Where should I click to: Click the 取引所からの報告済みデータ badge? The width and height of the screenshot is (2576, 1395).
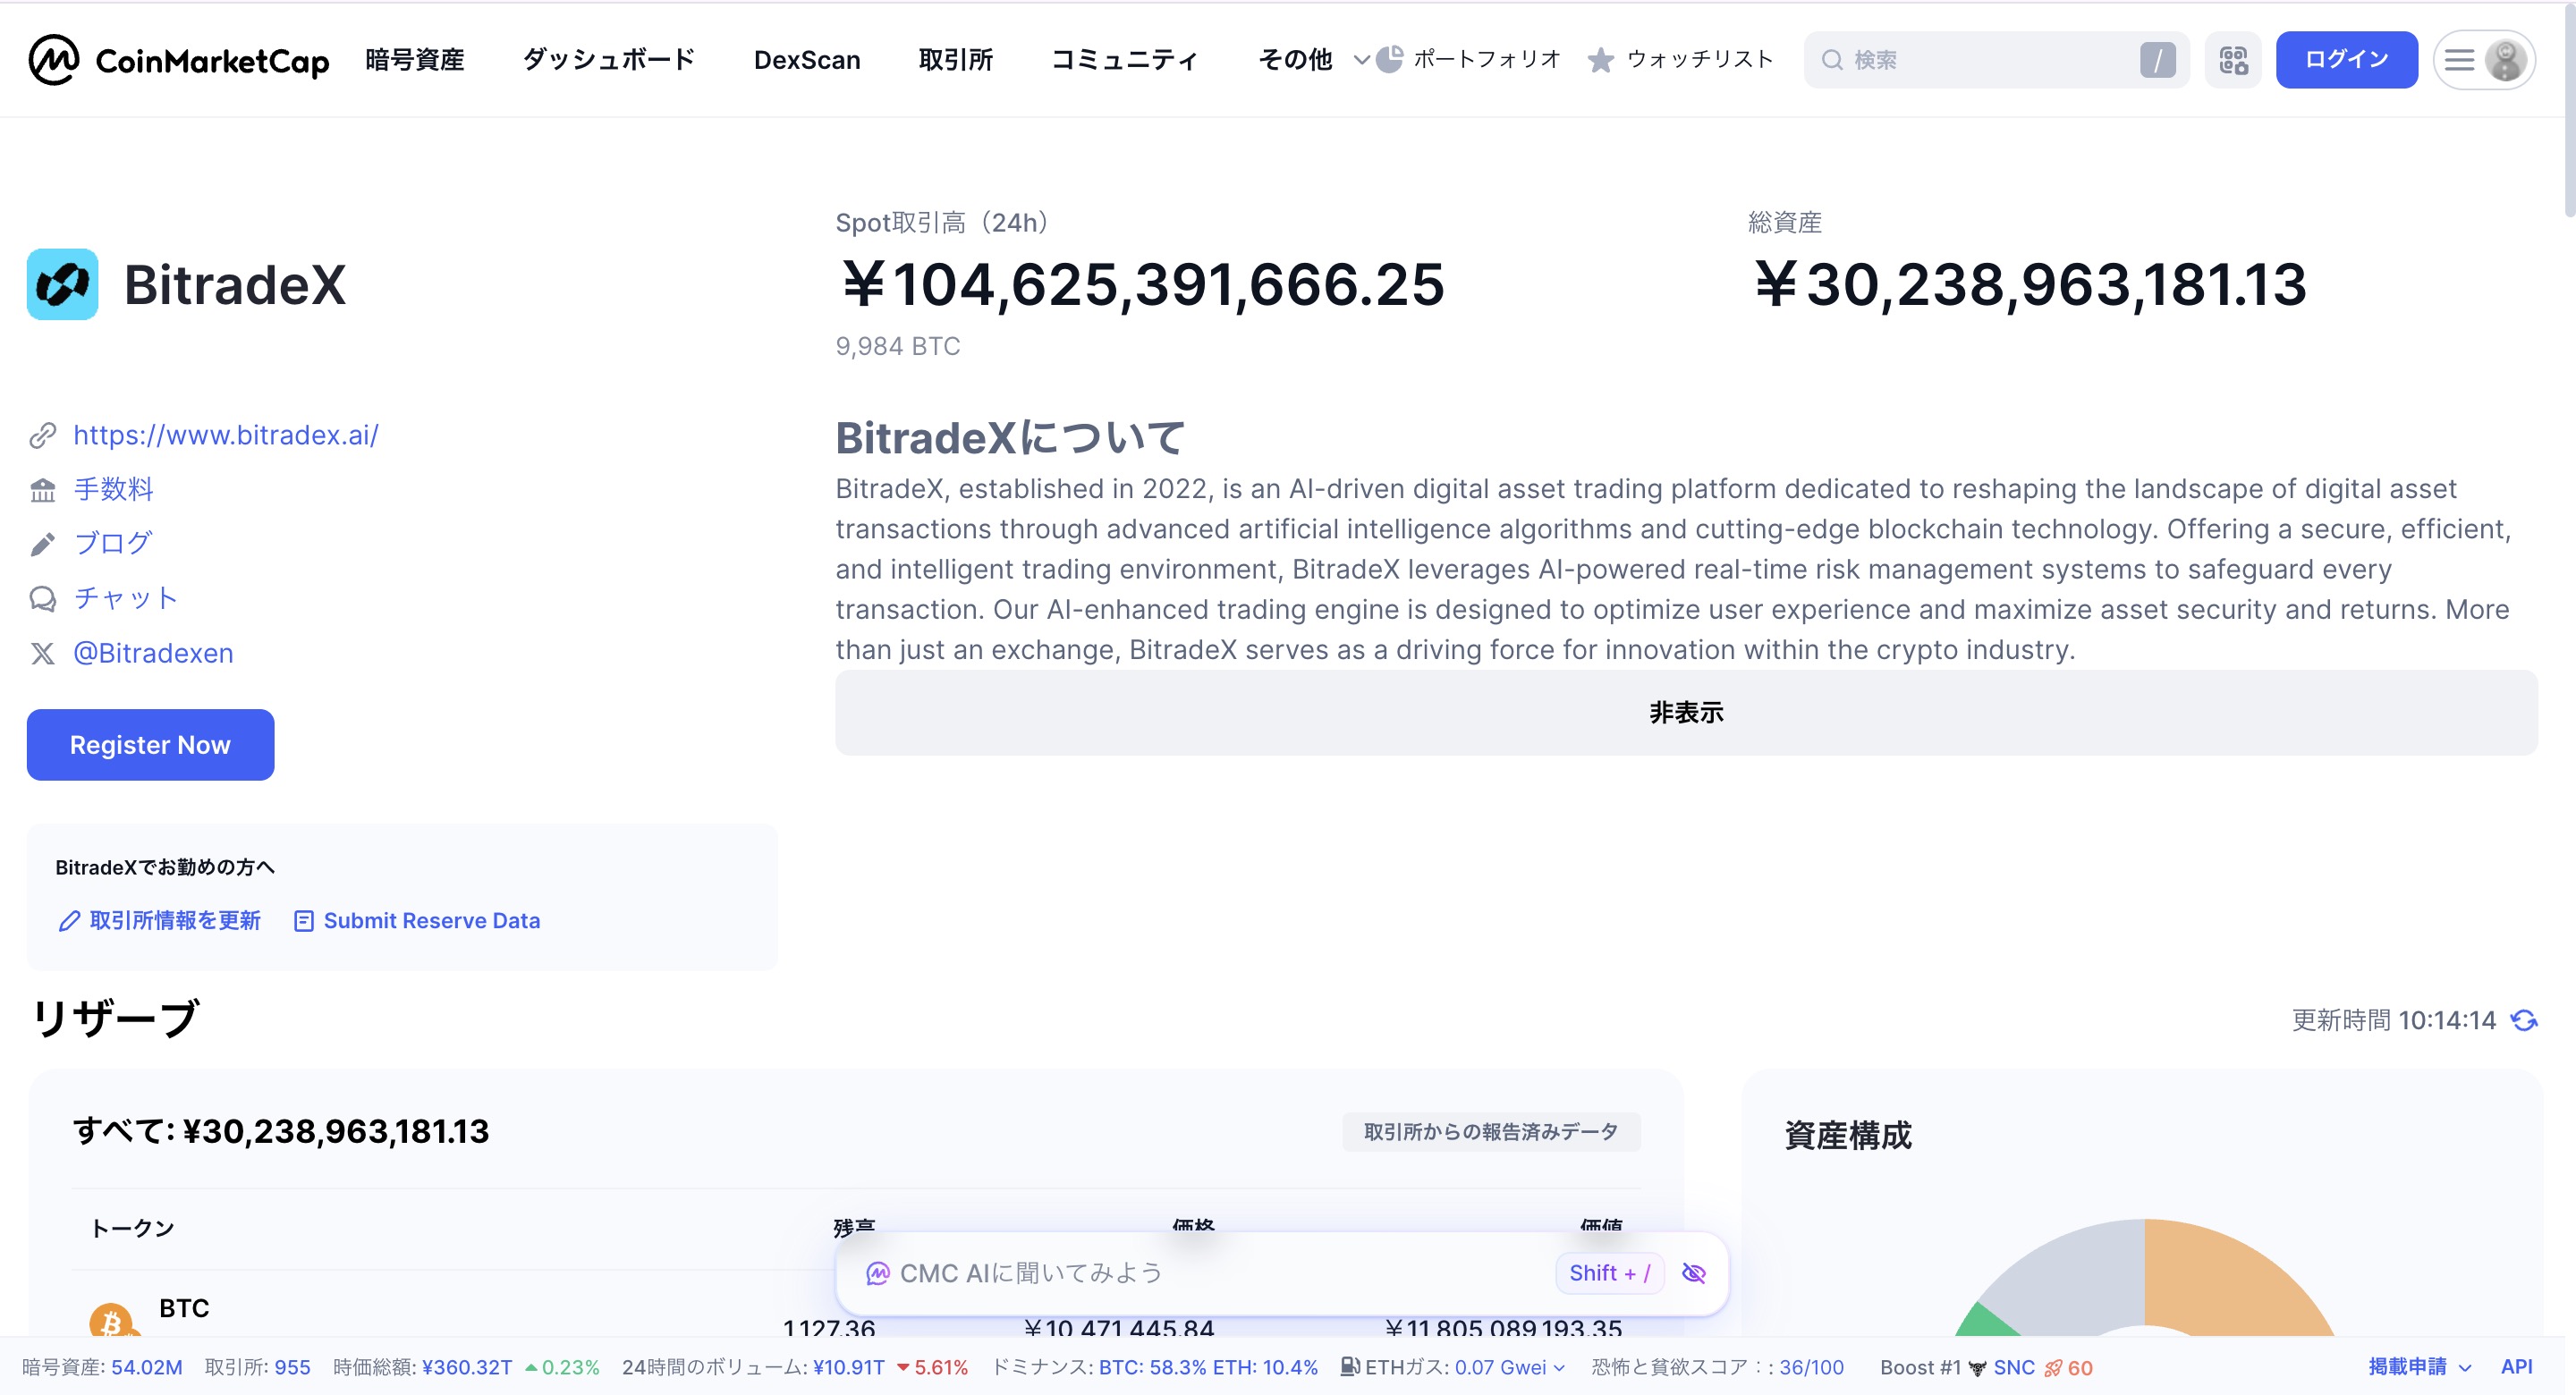point(1490,1132)
